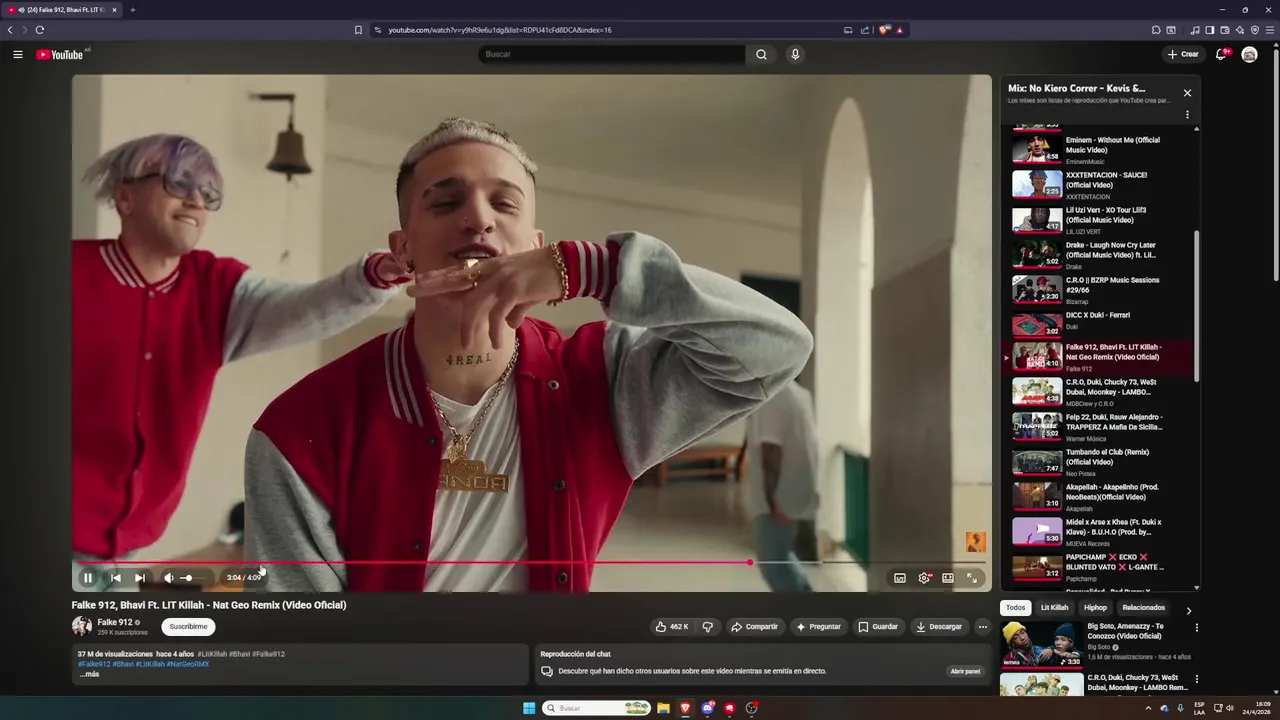Open the Crear button
The image size is (1280, 720).
1183,54
